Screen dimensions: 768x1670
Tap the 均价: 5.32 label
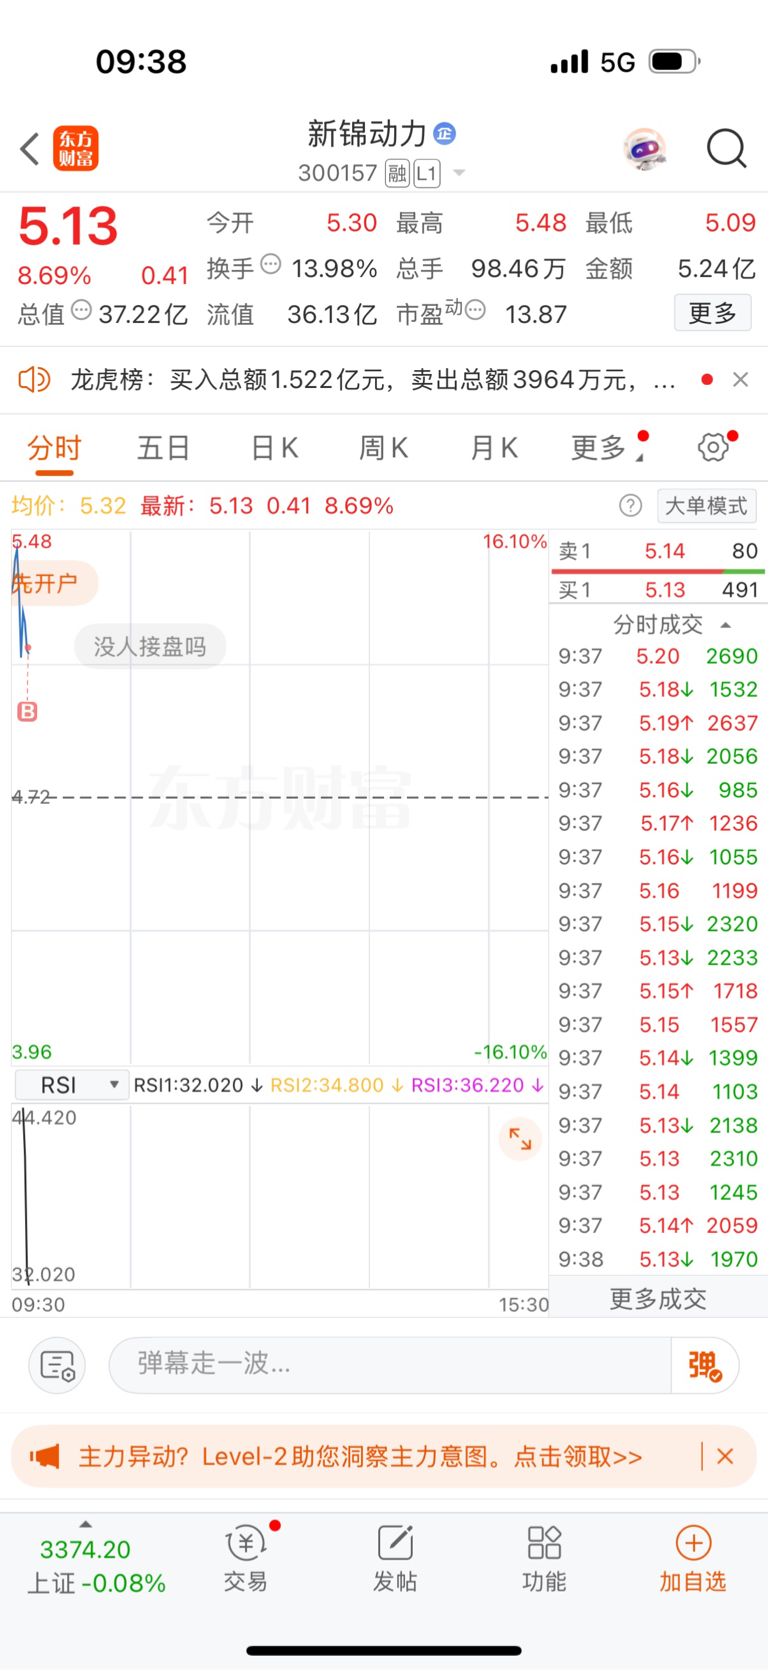coord(69,506)
